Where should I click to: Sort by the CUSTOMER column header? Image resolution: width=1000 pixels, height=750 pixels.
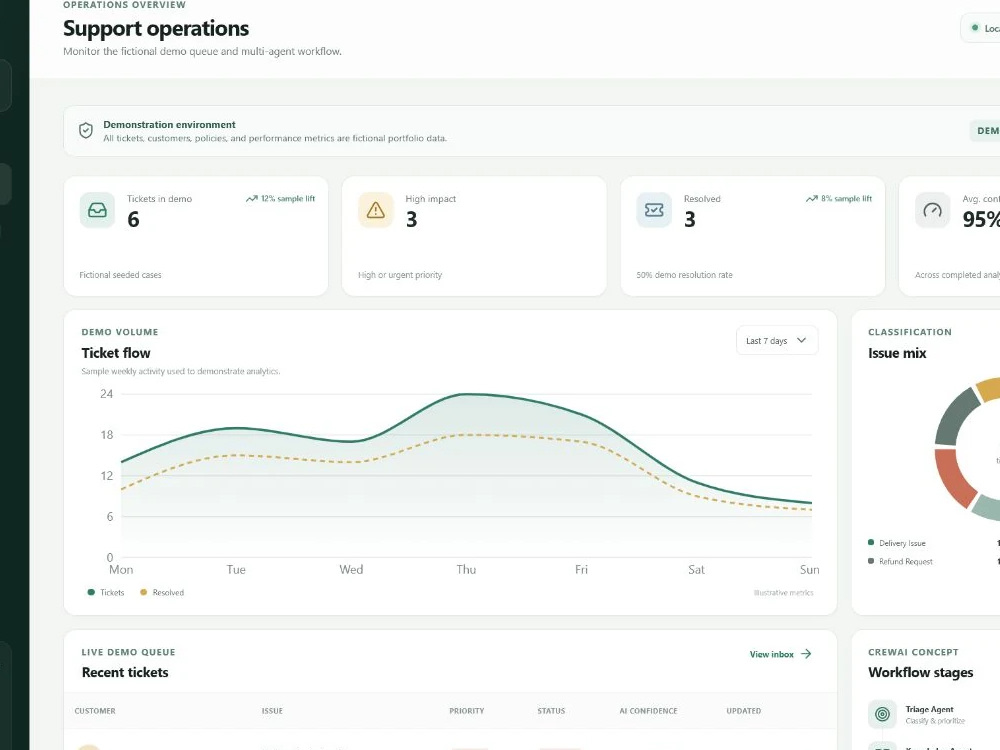click(x=95, y=710)
